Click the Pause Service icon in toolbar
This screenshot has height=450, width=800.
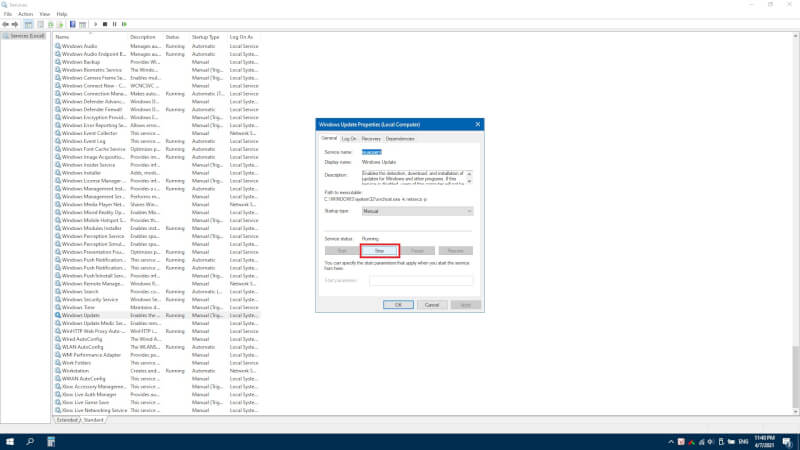(x=114, y=24)
